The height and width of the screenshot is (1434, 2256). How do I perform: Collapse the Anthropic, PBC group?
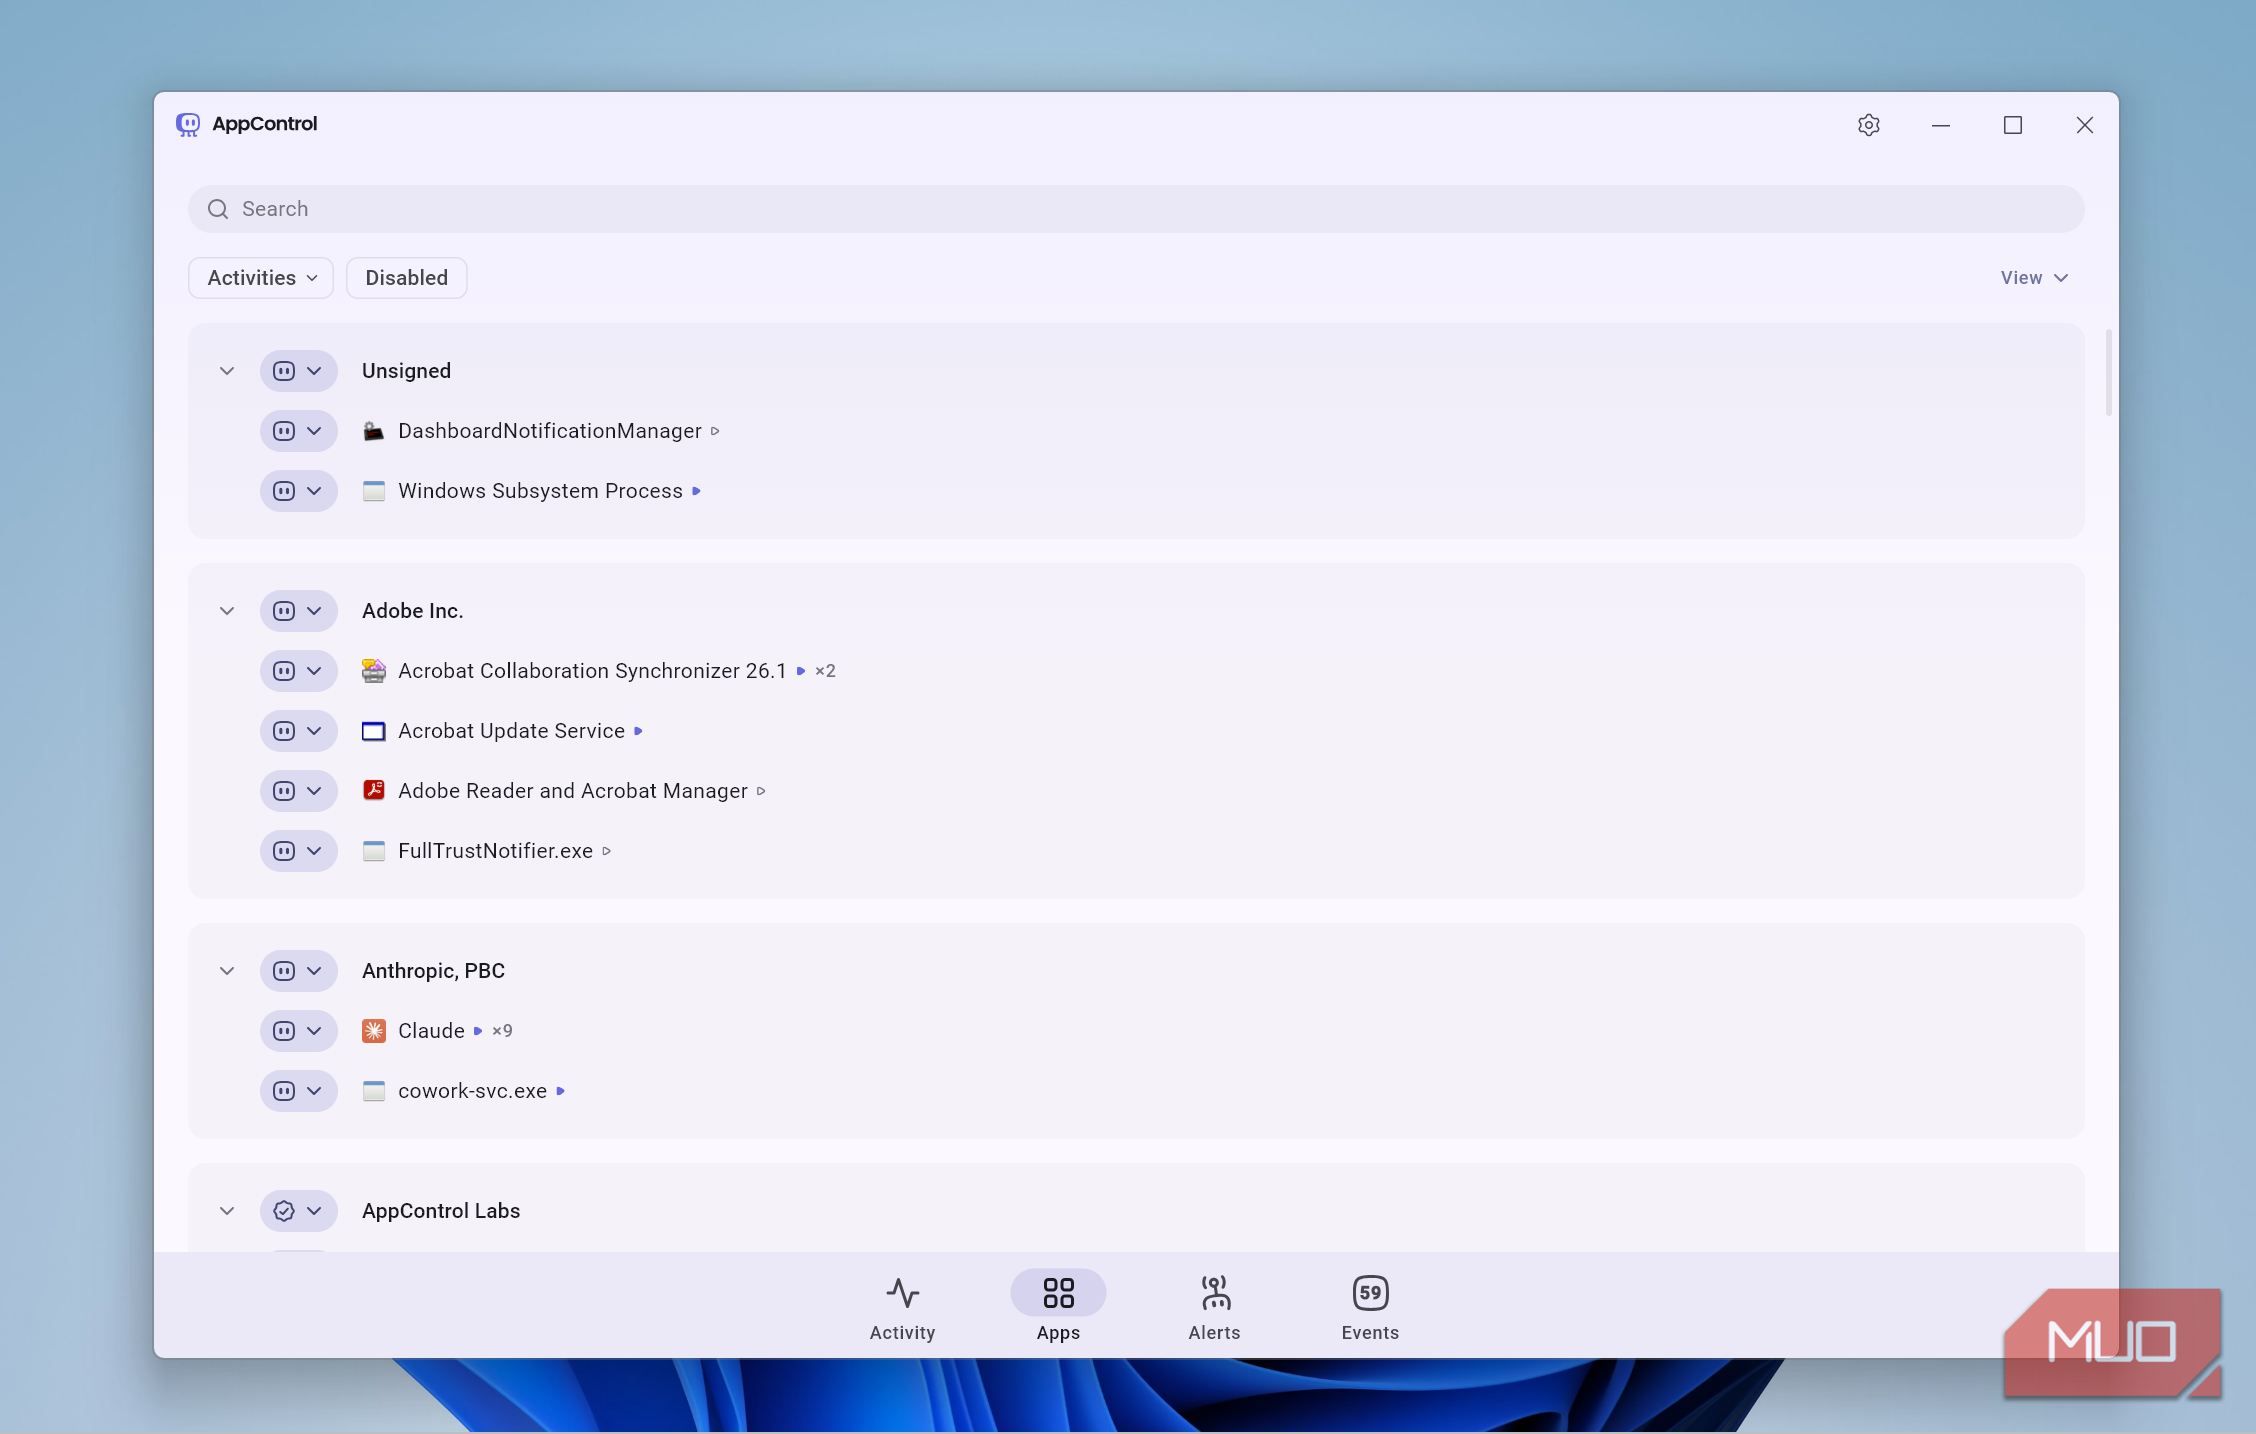227,971
